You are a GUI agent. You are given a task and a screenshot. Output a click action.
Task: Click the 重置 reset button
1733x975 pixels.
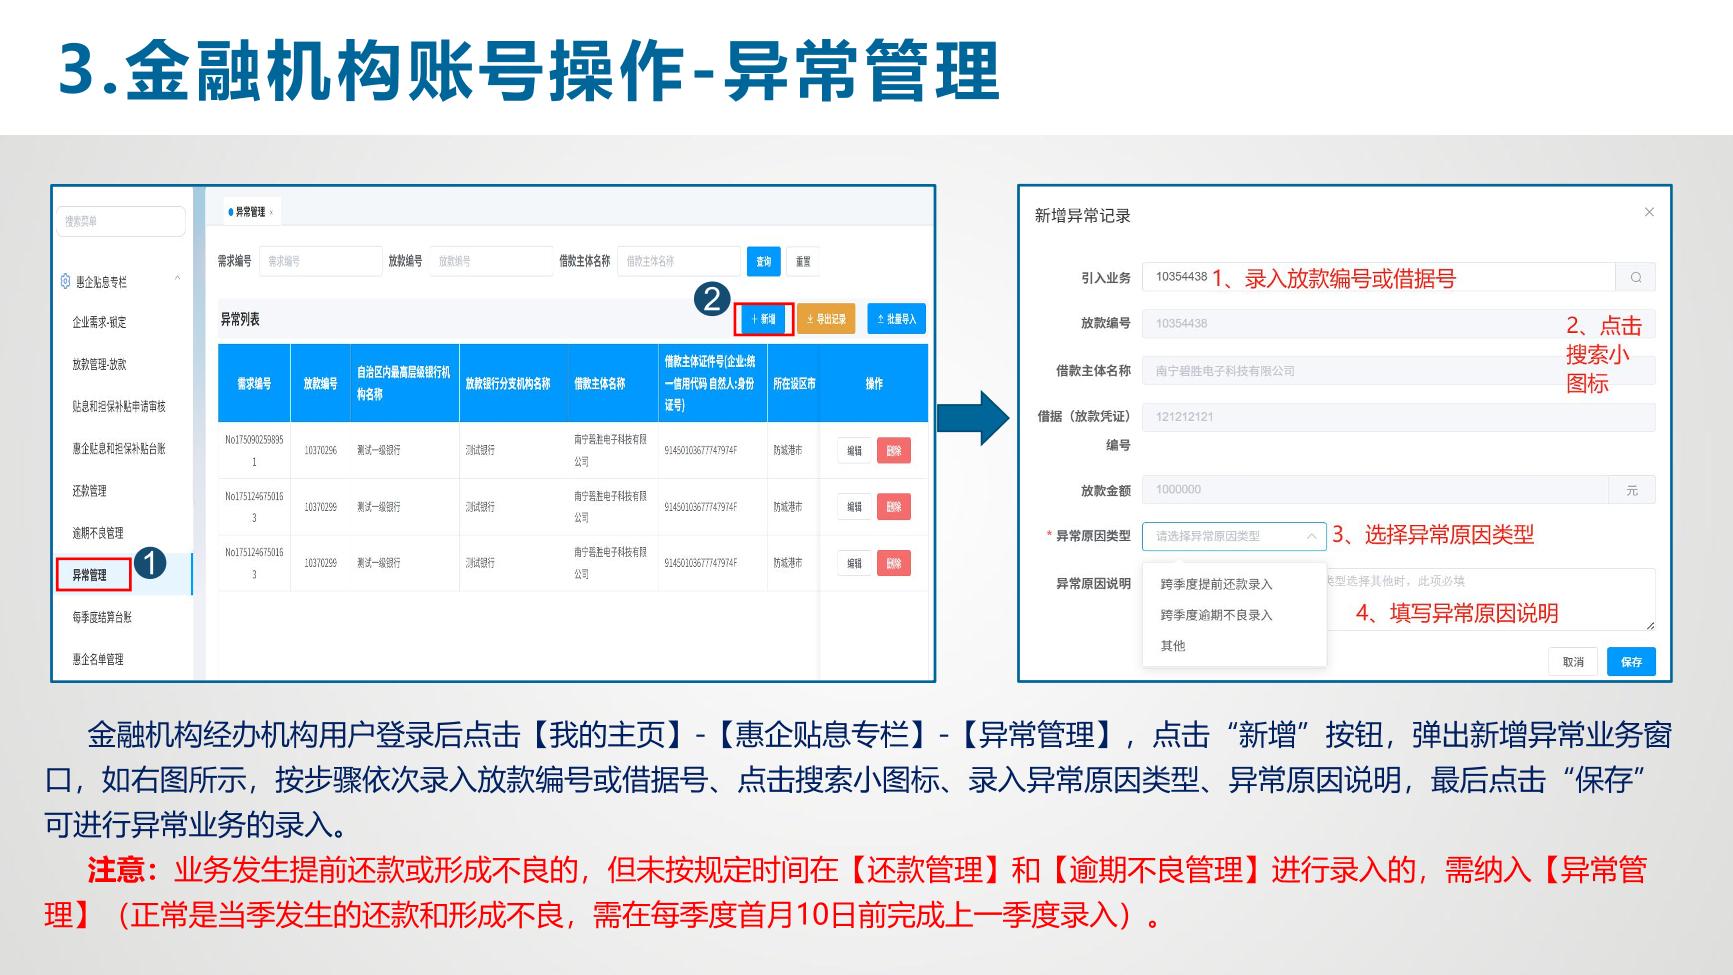(x=803, y=262)
